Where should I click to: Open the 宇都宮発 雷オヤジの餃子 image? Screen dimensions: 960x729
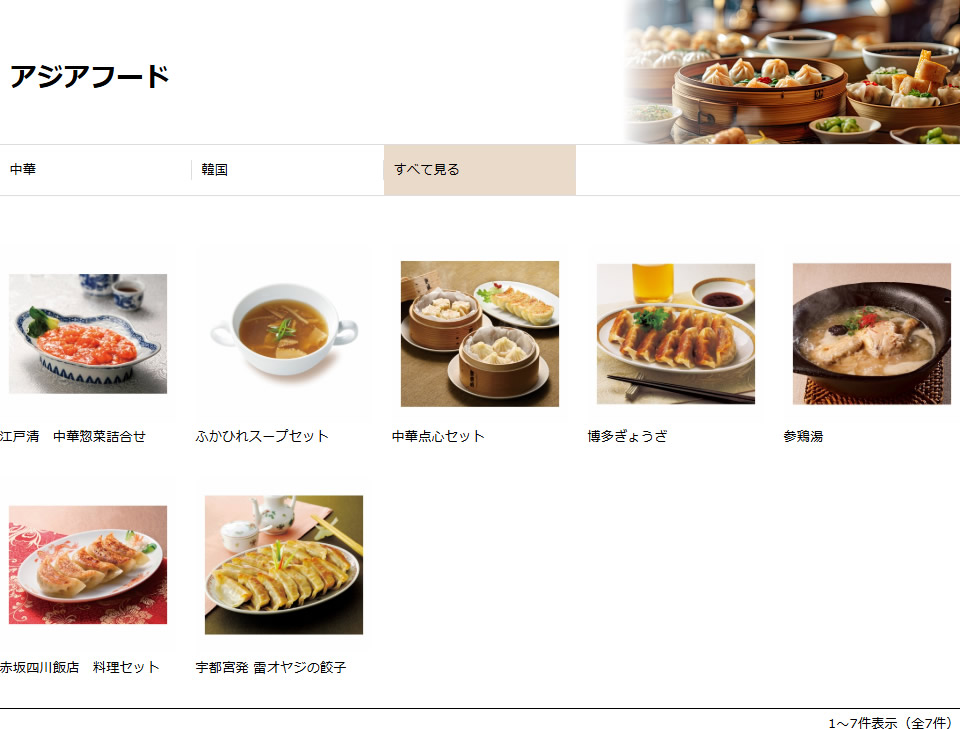pyautogui.click(x=283, y=565)
